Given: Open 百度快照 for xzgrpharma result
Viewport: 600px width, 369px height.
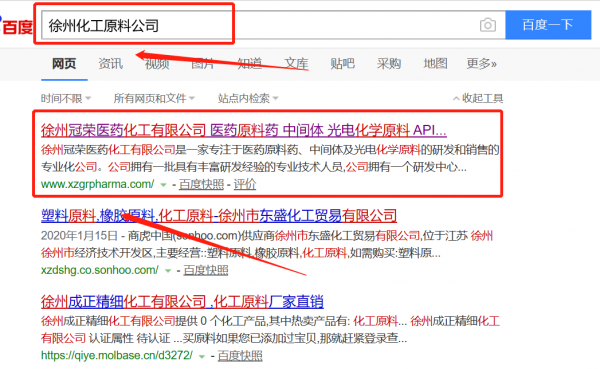Looking at the screenshot, I should coord(201,184).
